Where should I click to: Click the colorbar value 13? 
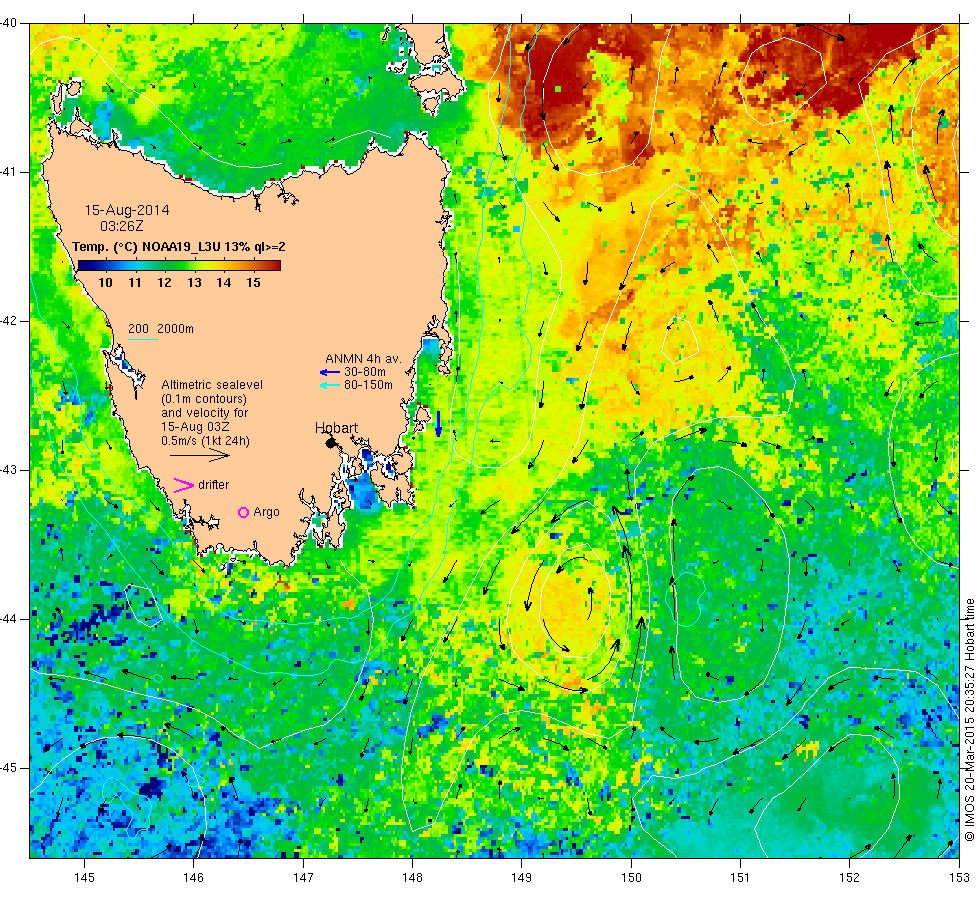click(194, 282)
